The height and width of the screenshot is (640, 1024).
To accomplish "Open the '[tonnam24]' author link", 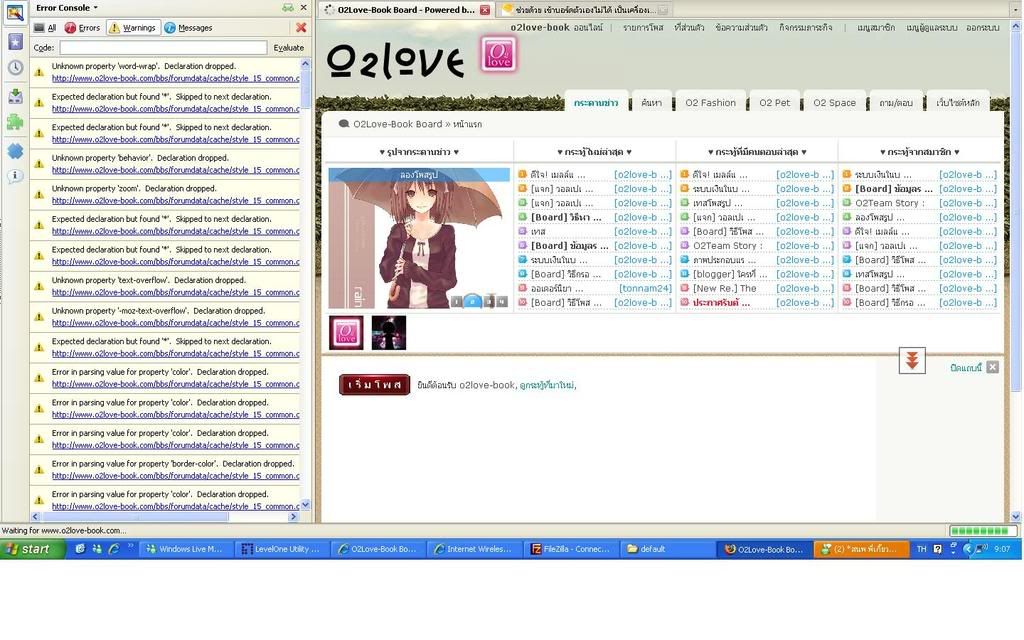I will pyautogui.click(x=645, y=288).
